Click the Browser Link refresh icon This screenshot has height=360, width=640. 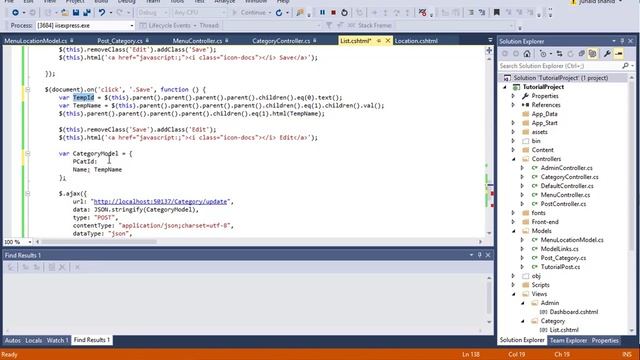279,13
